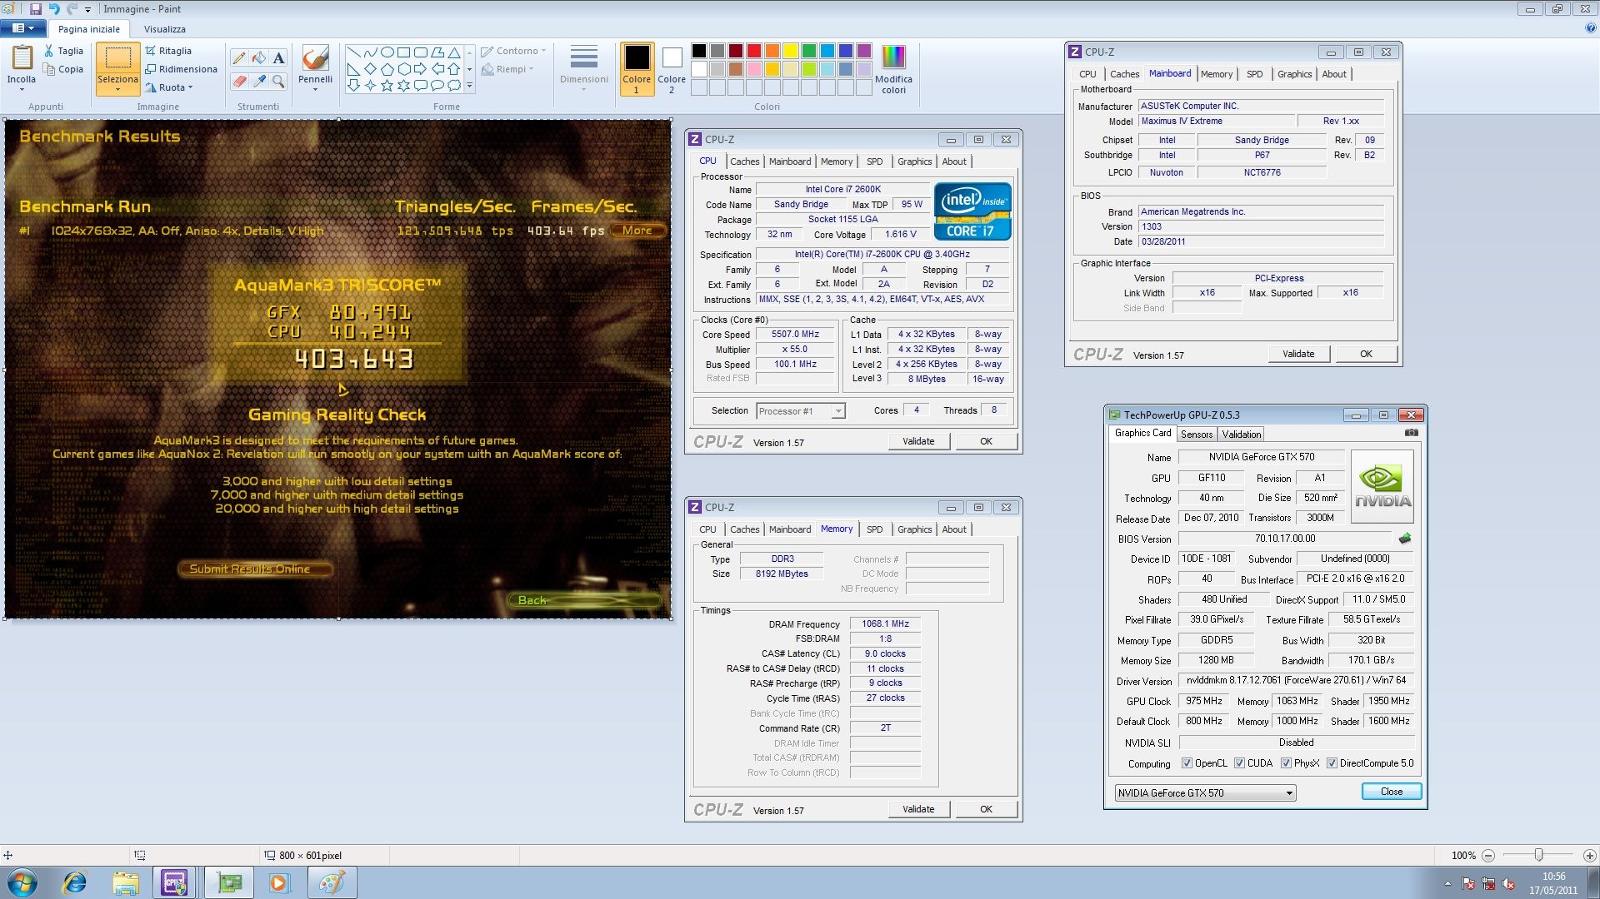Screen dimensions: 1600x899
Task: Click the GPU-Z screenshot camera icon
Action: pyautogui.click(x=1411, y=433)
